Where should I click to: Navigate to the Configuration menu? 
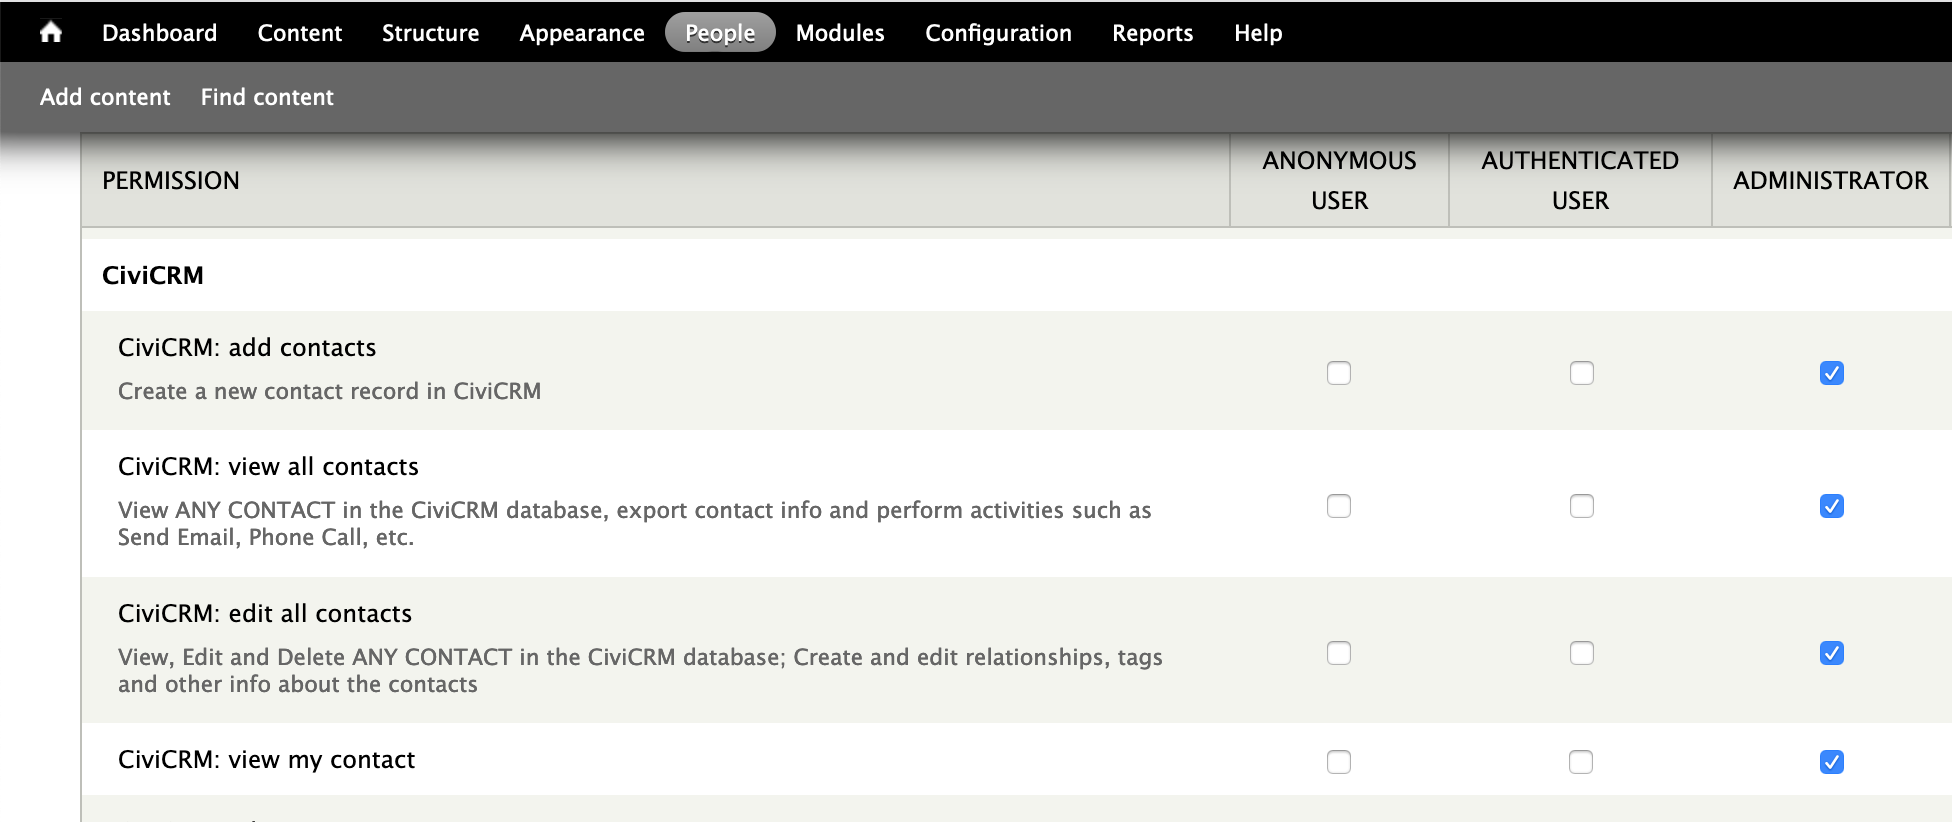pyautogui.click(x=997, y=33)
